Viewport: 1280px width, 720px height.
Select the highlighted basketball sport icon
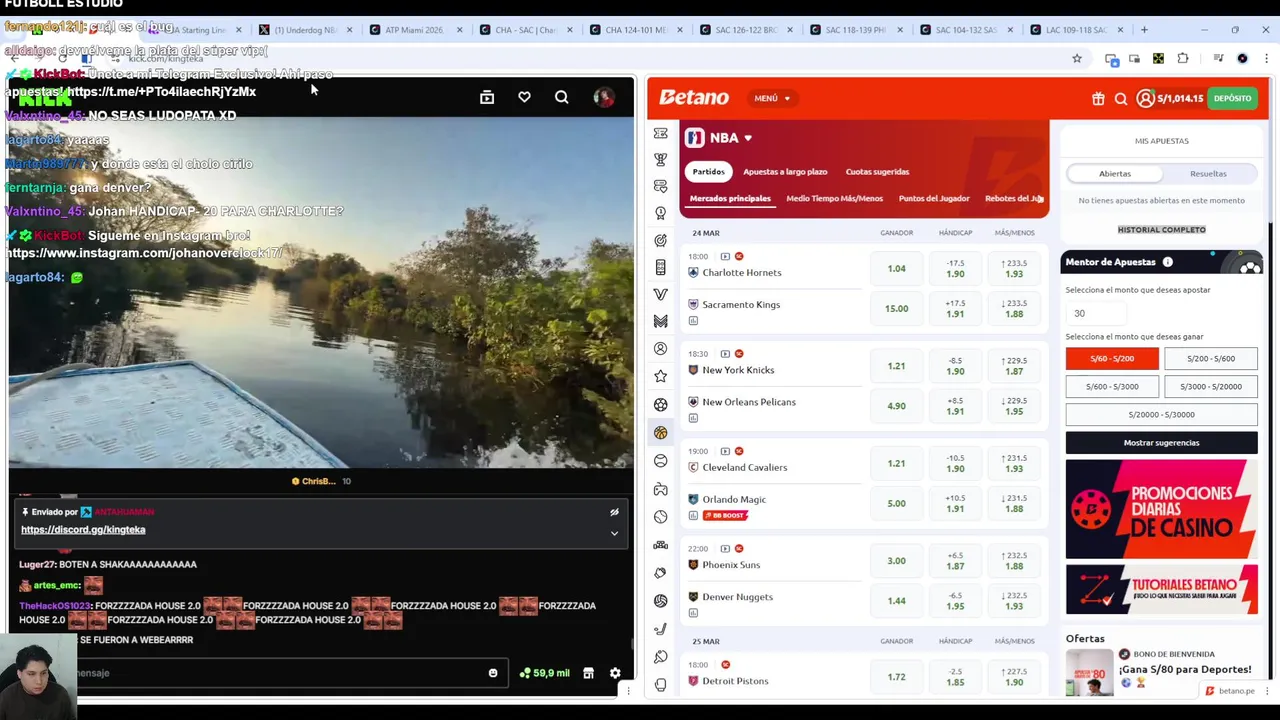coord(660,433)
